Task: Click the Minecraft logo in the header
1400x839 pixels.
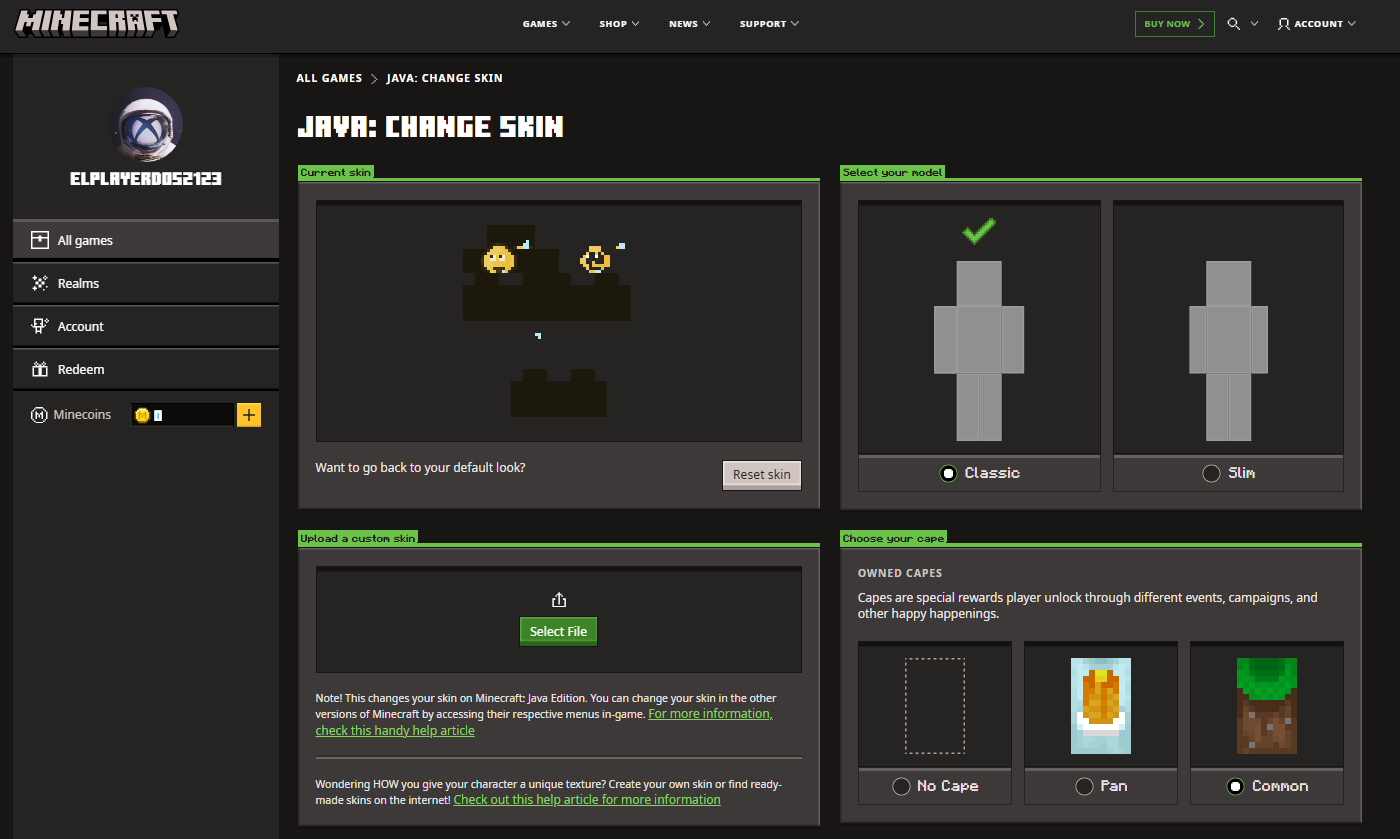Action: (x=97, y=23)
